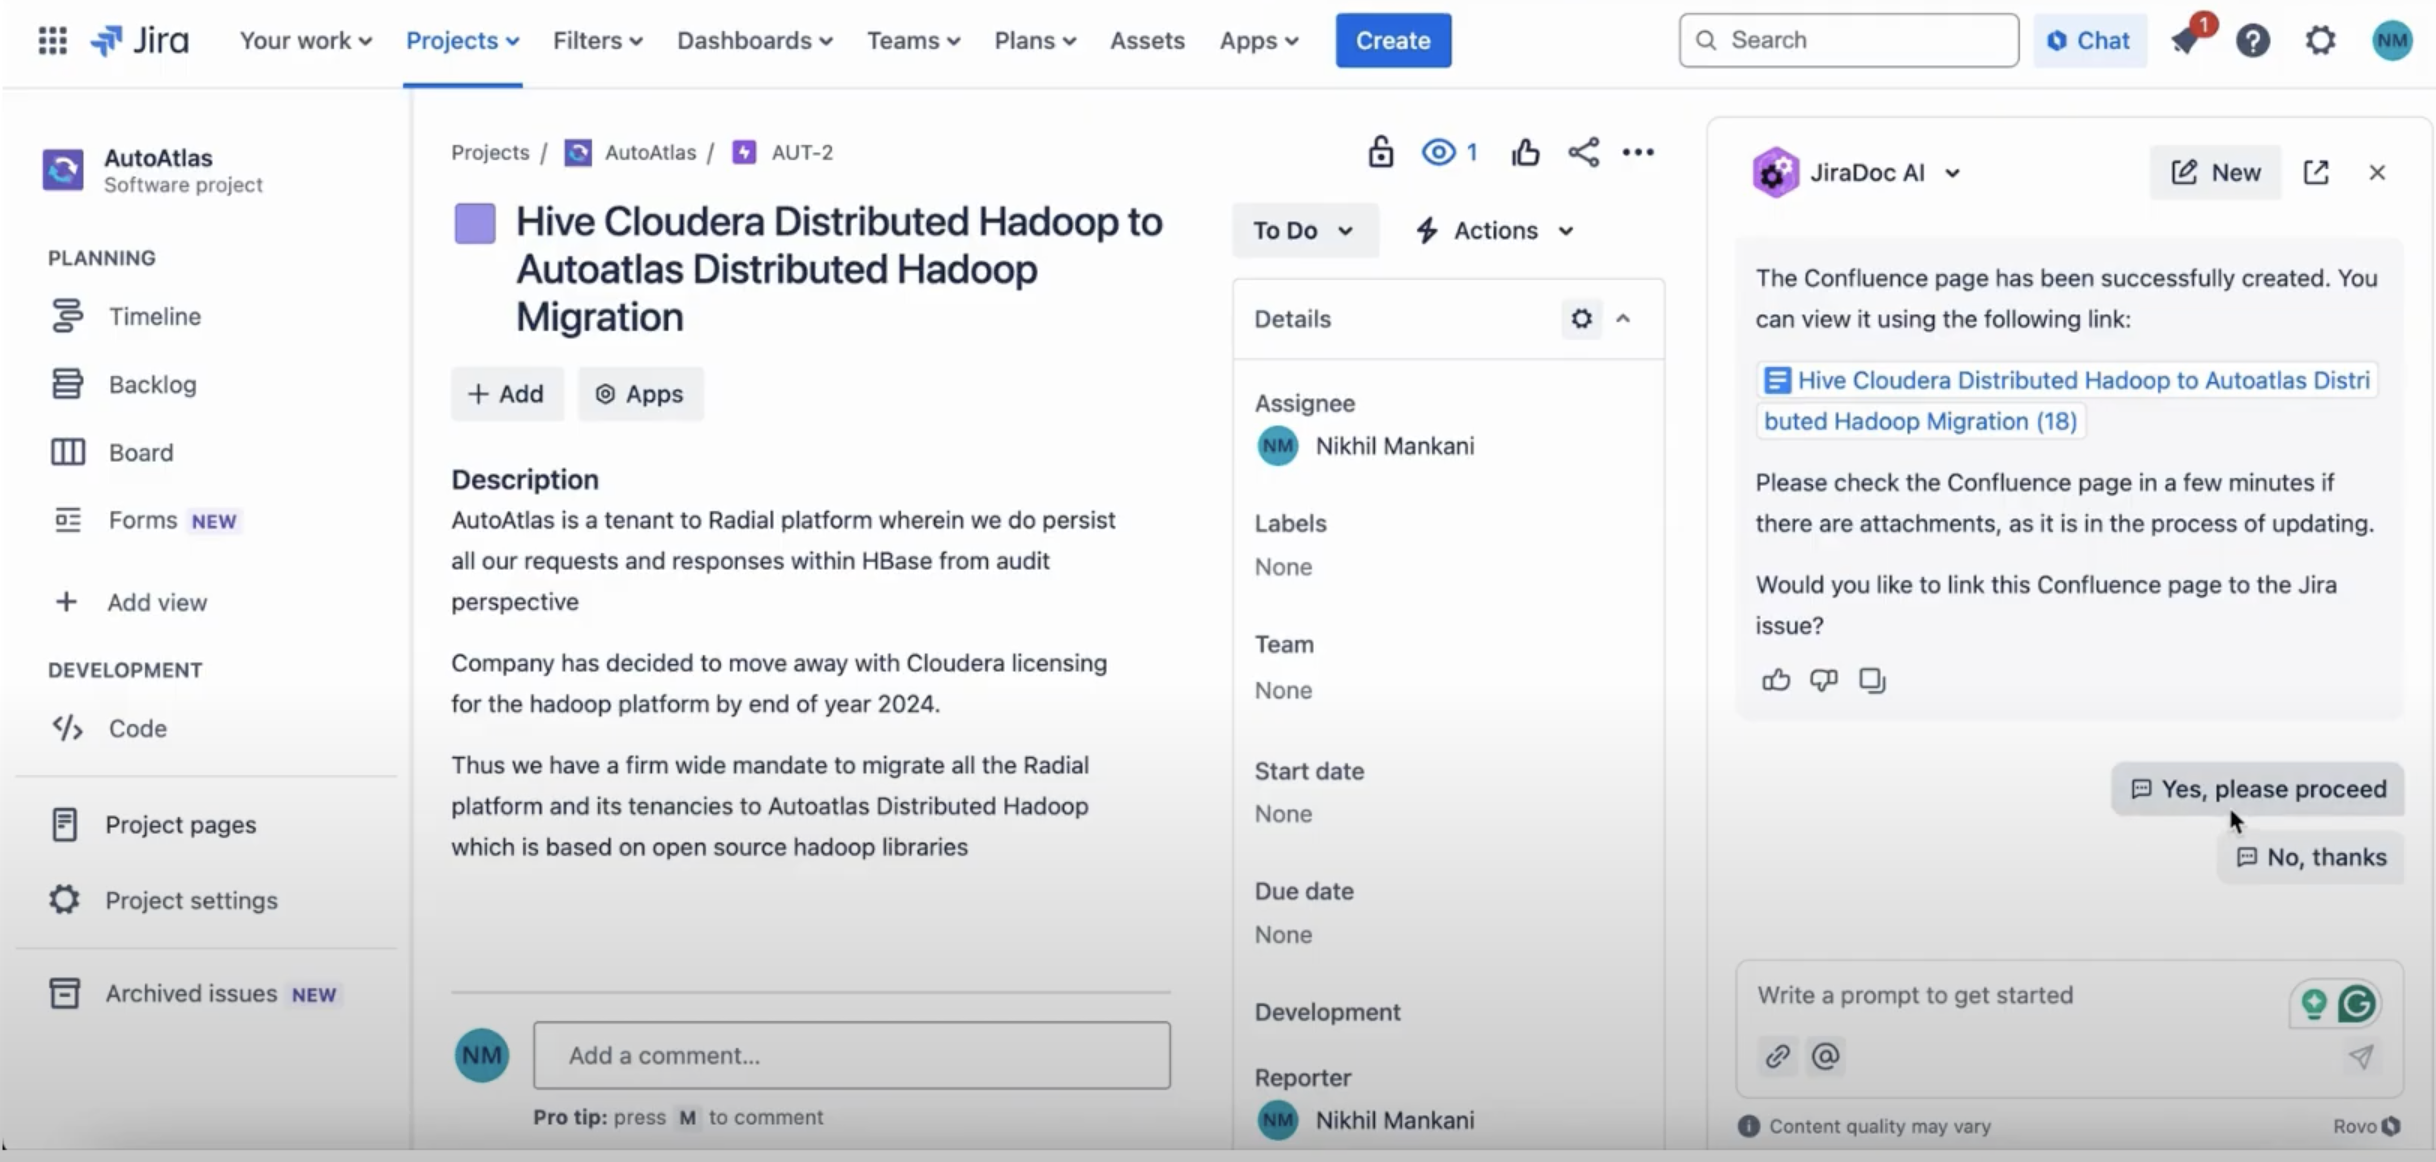Image resolution: width=2436 pixels, height=1162 pixels.
Task: Toggle the thumbs up vote on issue
Action: (1525, 152)
